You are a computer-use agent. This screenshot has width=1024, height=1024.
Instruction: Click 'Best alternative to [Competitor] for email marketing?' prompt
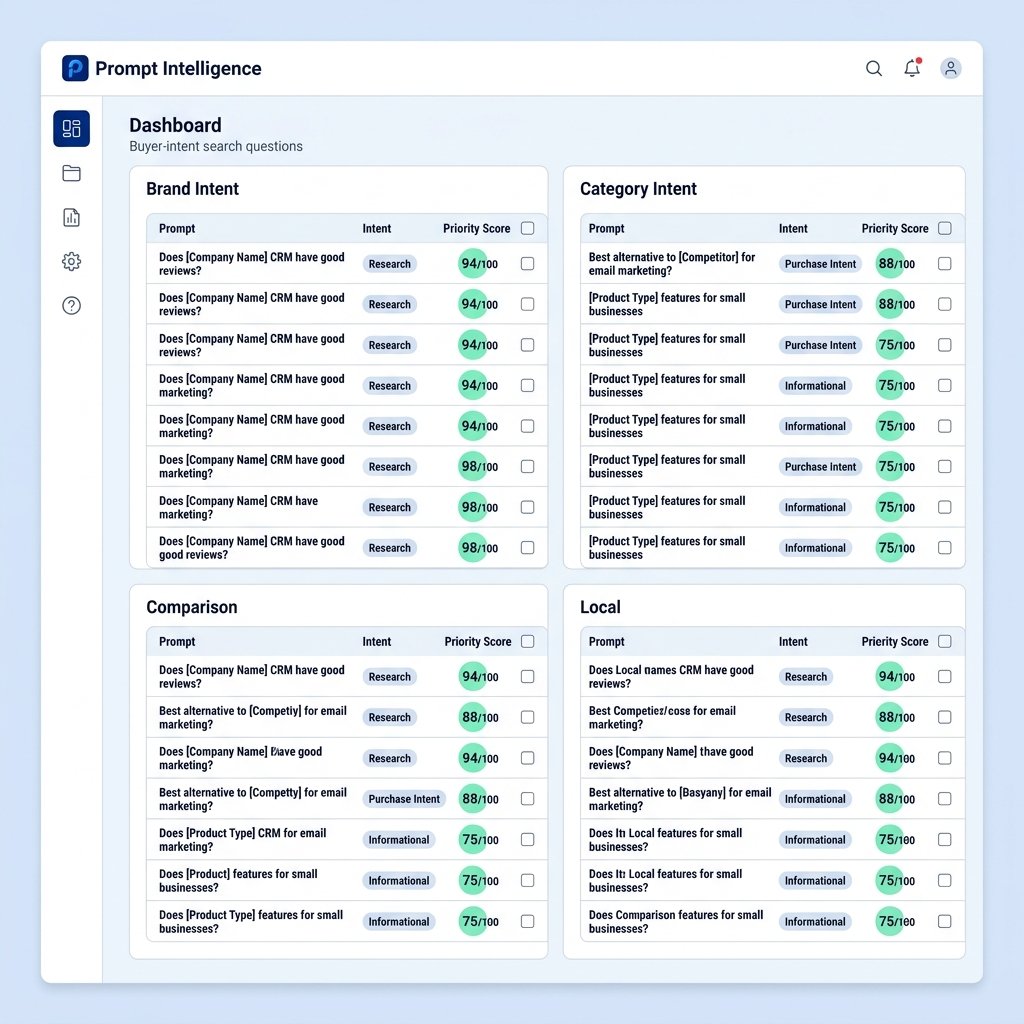[672, 264]
